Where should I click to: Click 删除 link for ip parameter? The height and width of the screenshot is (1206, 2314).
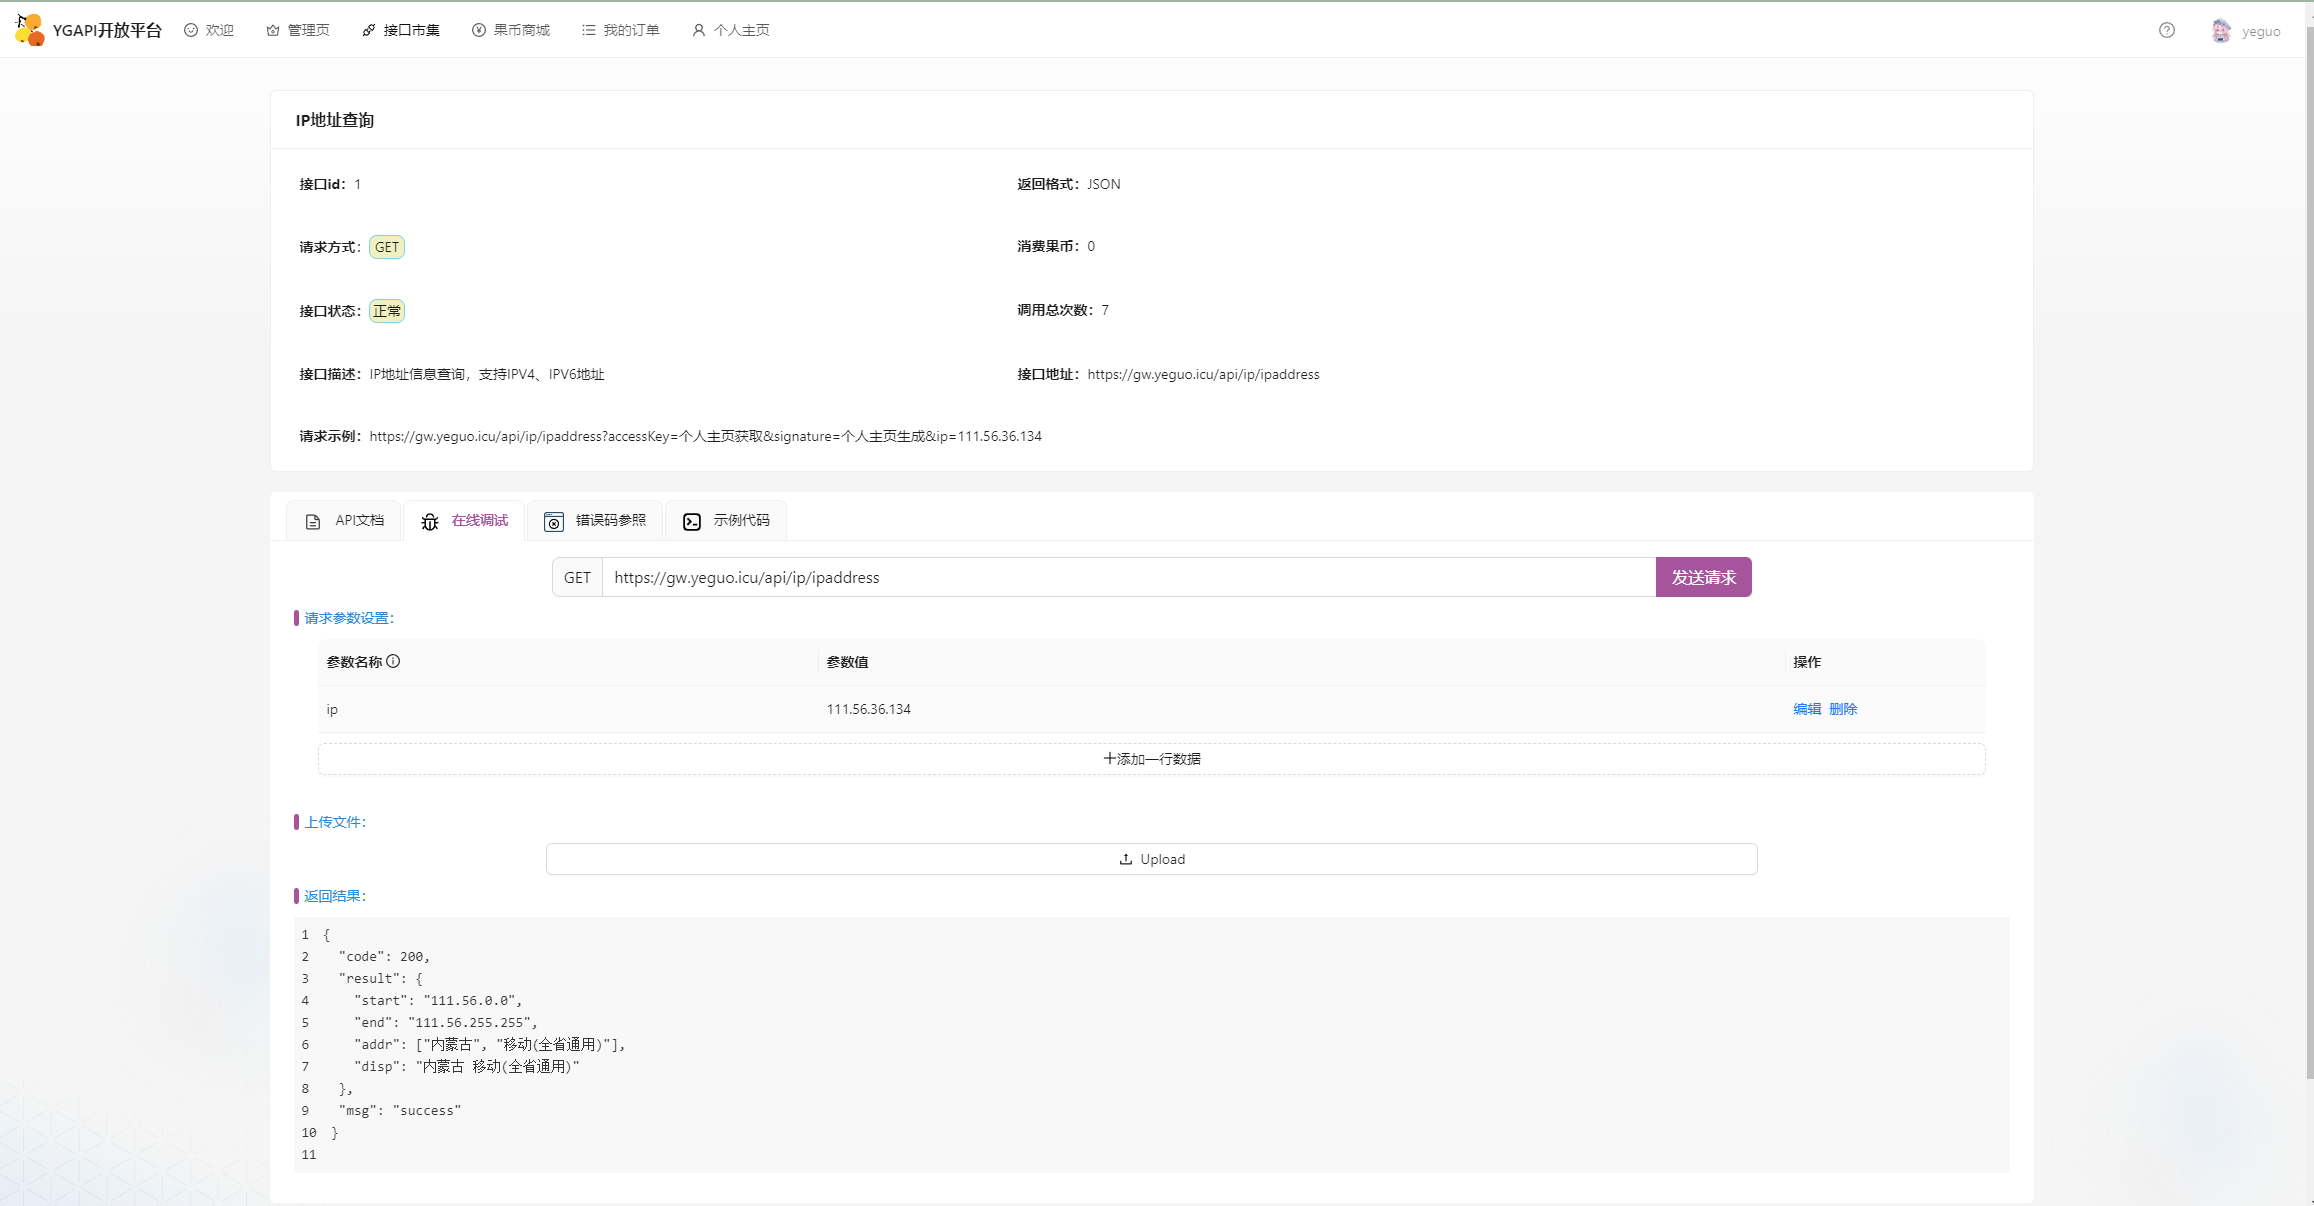1843,709
